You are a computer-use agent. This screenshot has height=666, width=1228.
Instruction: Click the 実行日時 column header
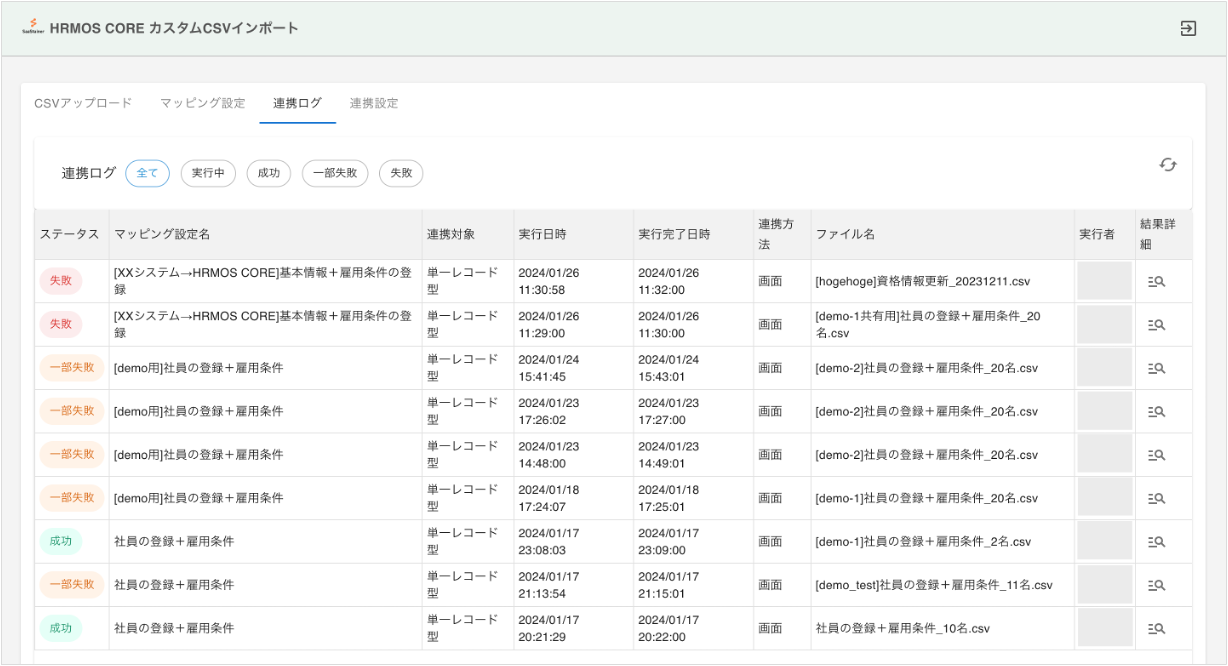pos(542,234)
